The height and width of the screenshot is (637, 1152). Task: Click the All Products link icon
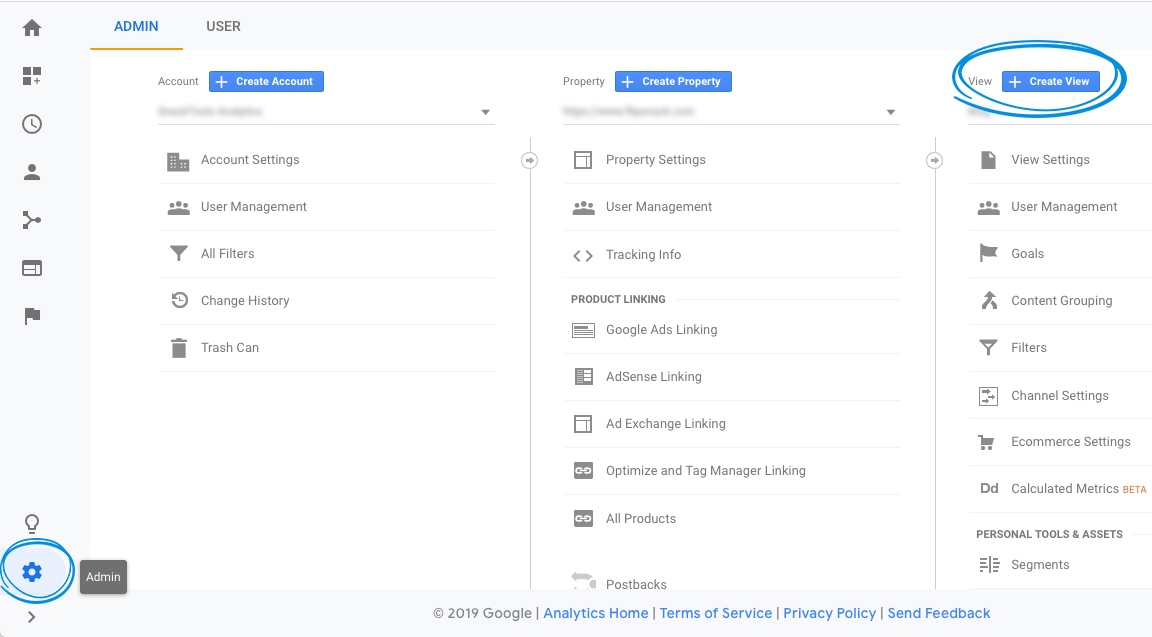click(583, 519)
